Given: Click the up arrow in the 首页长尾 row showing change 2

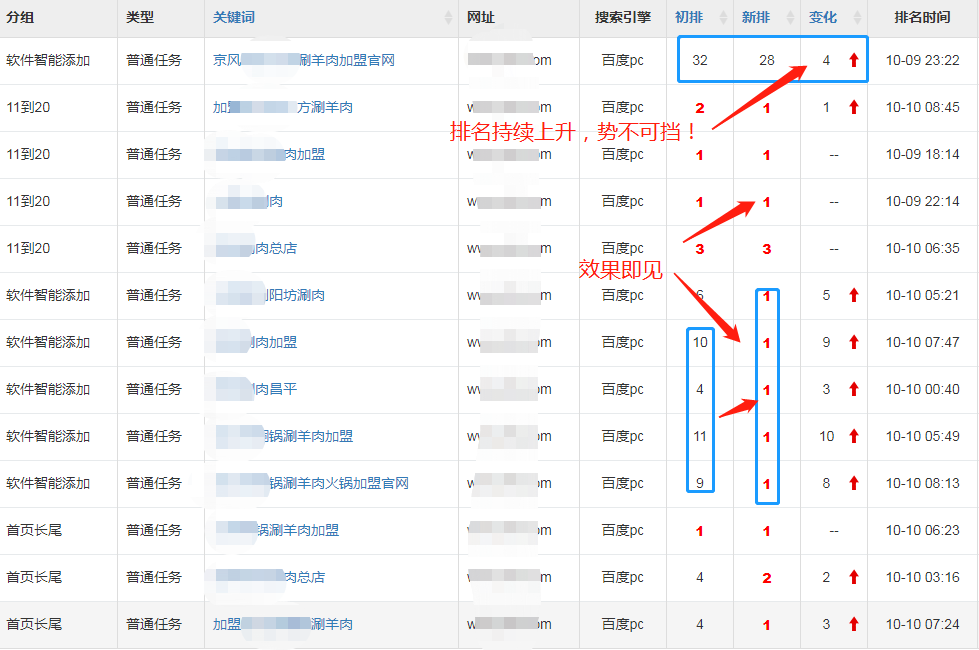Looking at the screenshot, I should point(851,577).
